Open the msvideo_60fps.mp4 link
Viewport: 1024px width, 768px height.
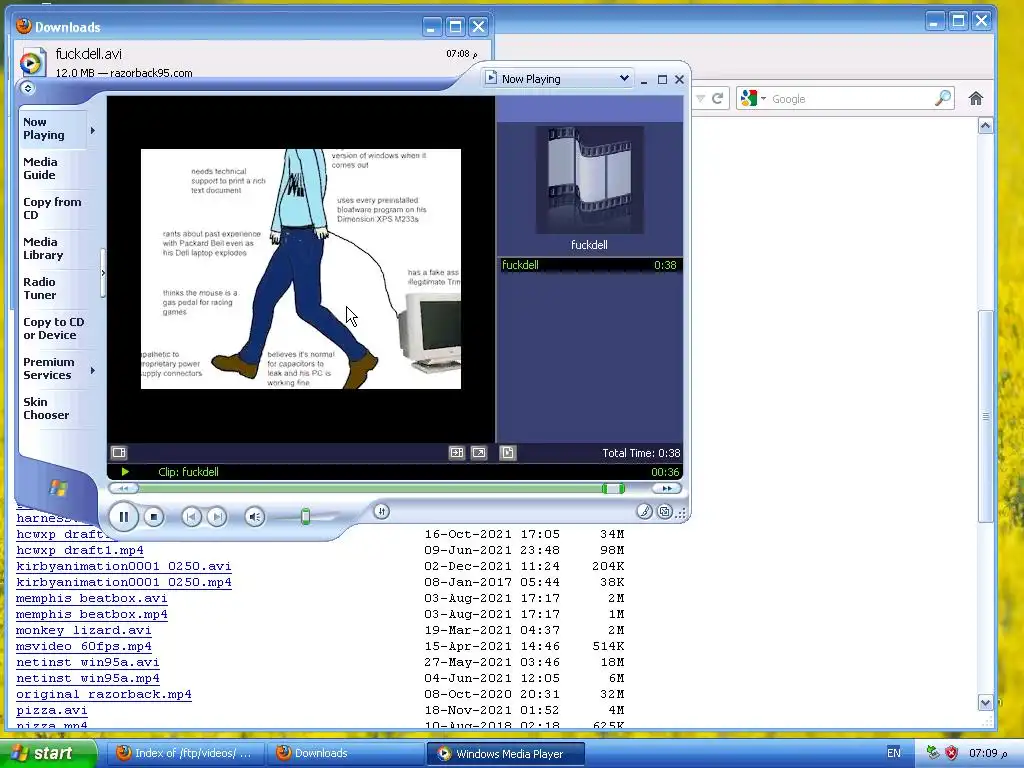[x=84, y=646]
